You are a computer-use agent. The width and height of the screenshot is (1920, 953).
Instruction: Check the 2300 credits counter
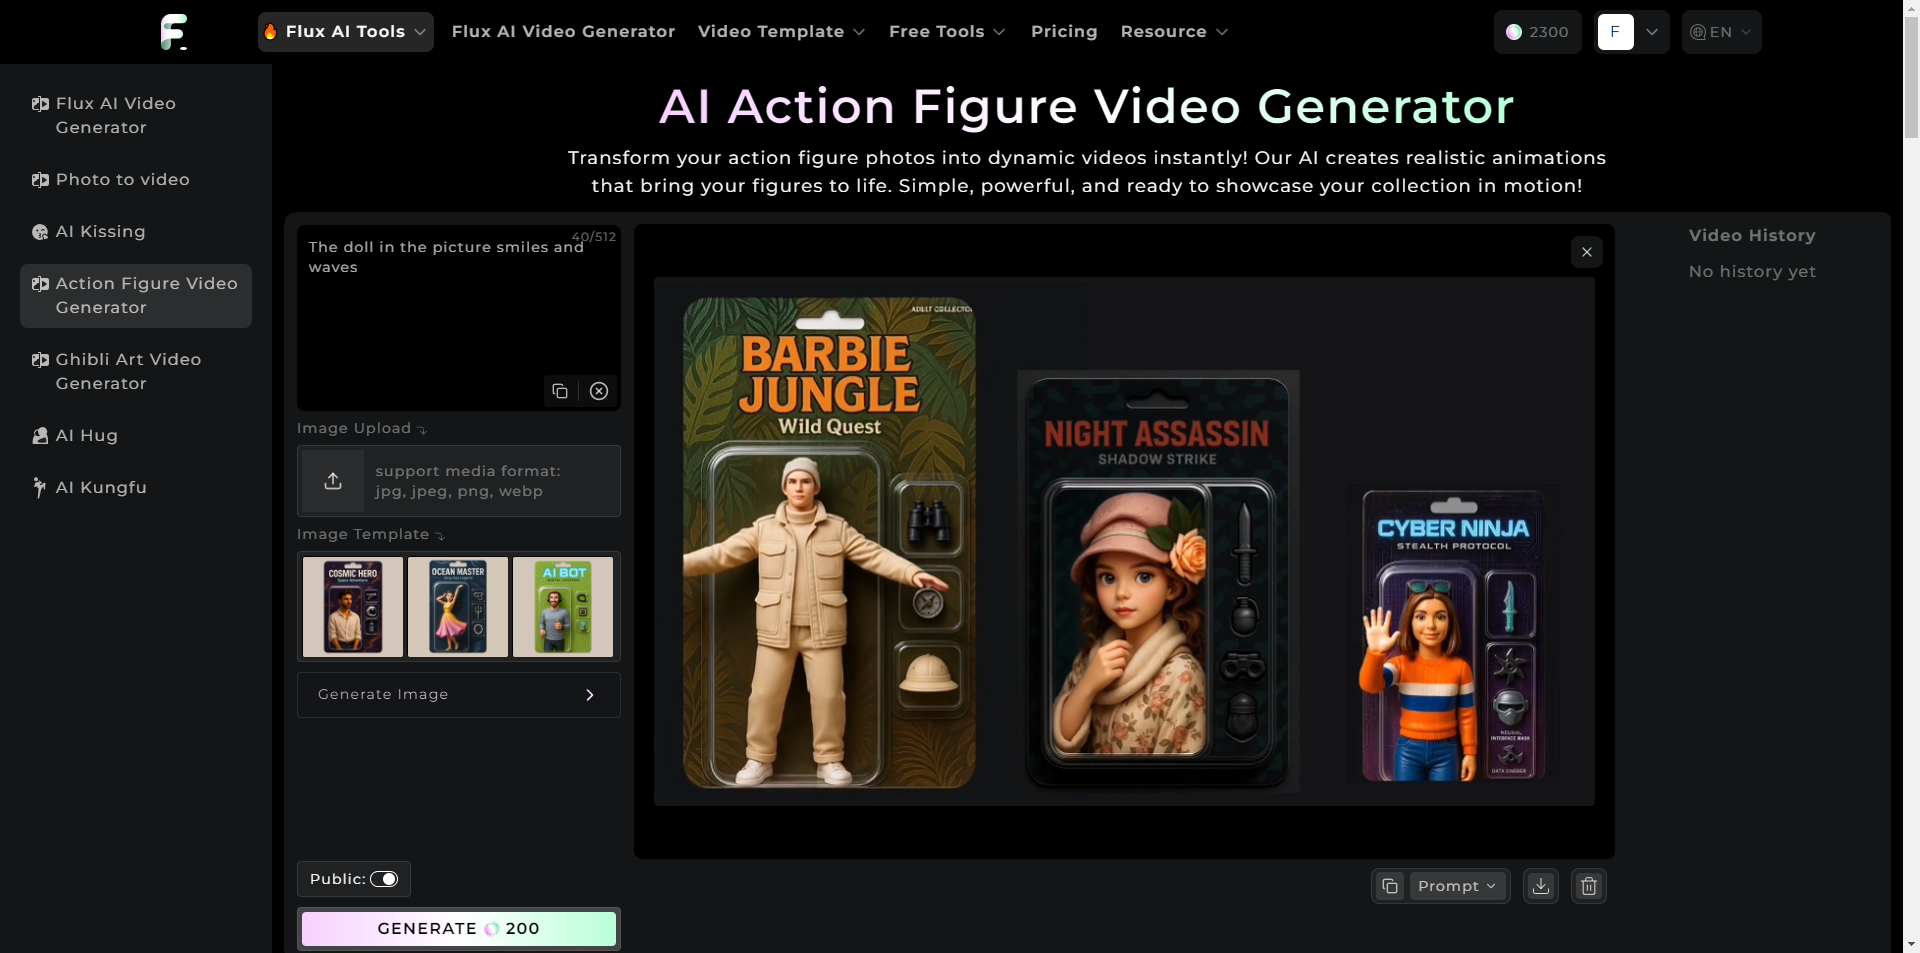pyautogui.click(x=1537, y=31)
